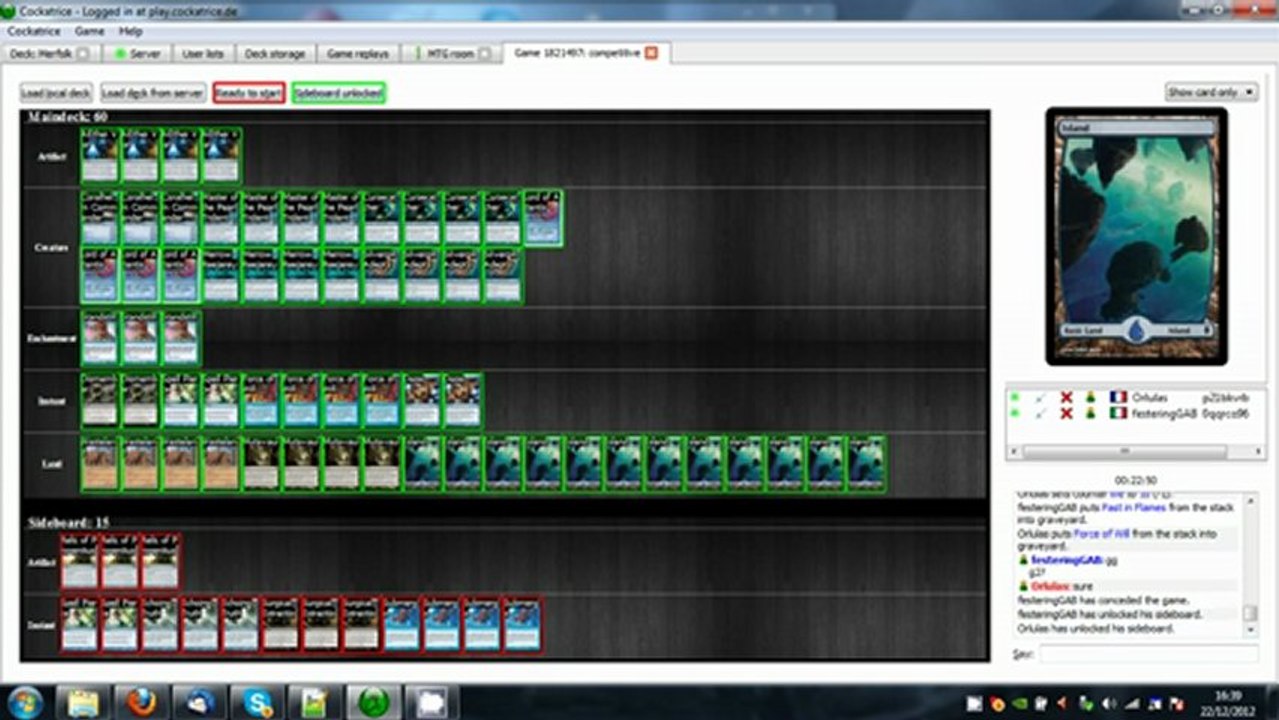
Task: Select the last sideboard Instant card
Action: coord(522,625)
